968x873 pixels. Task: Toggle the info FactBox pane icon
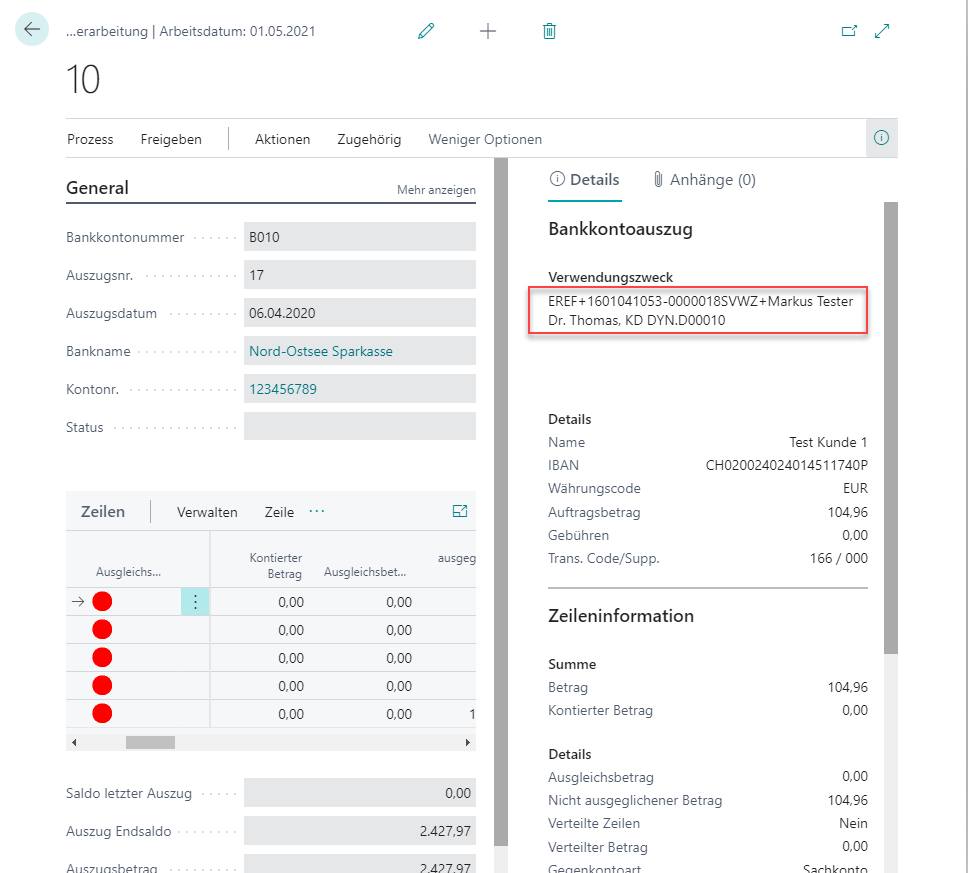pyautogui.click(x=881, y=139)
